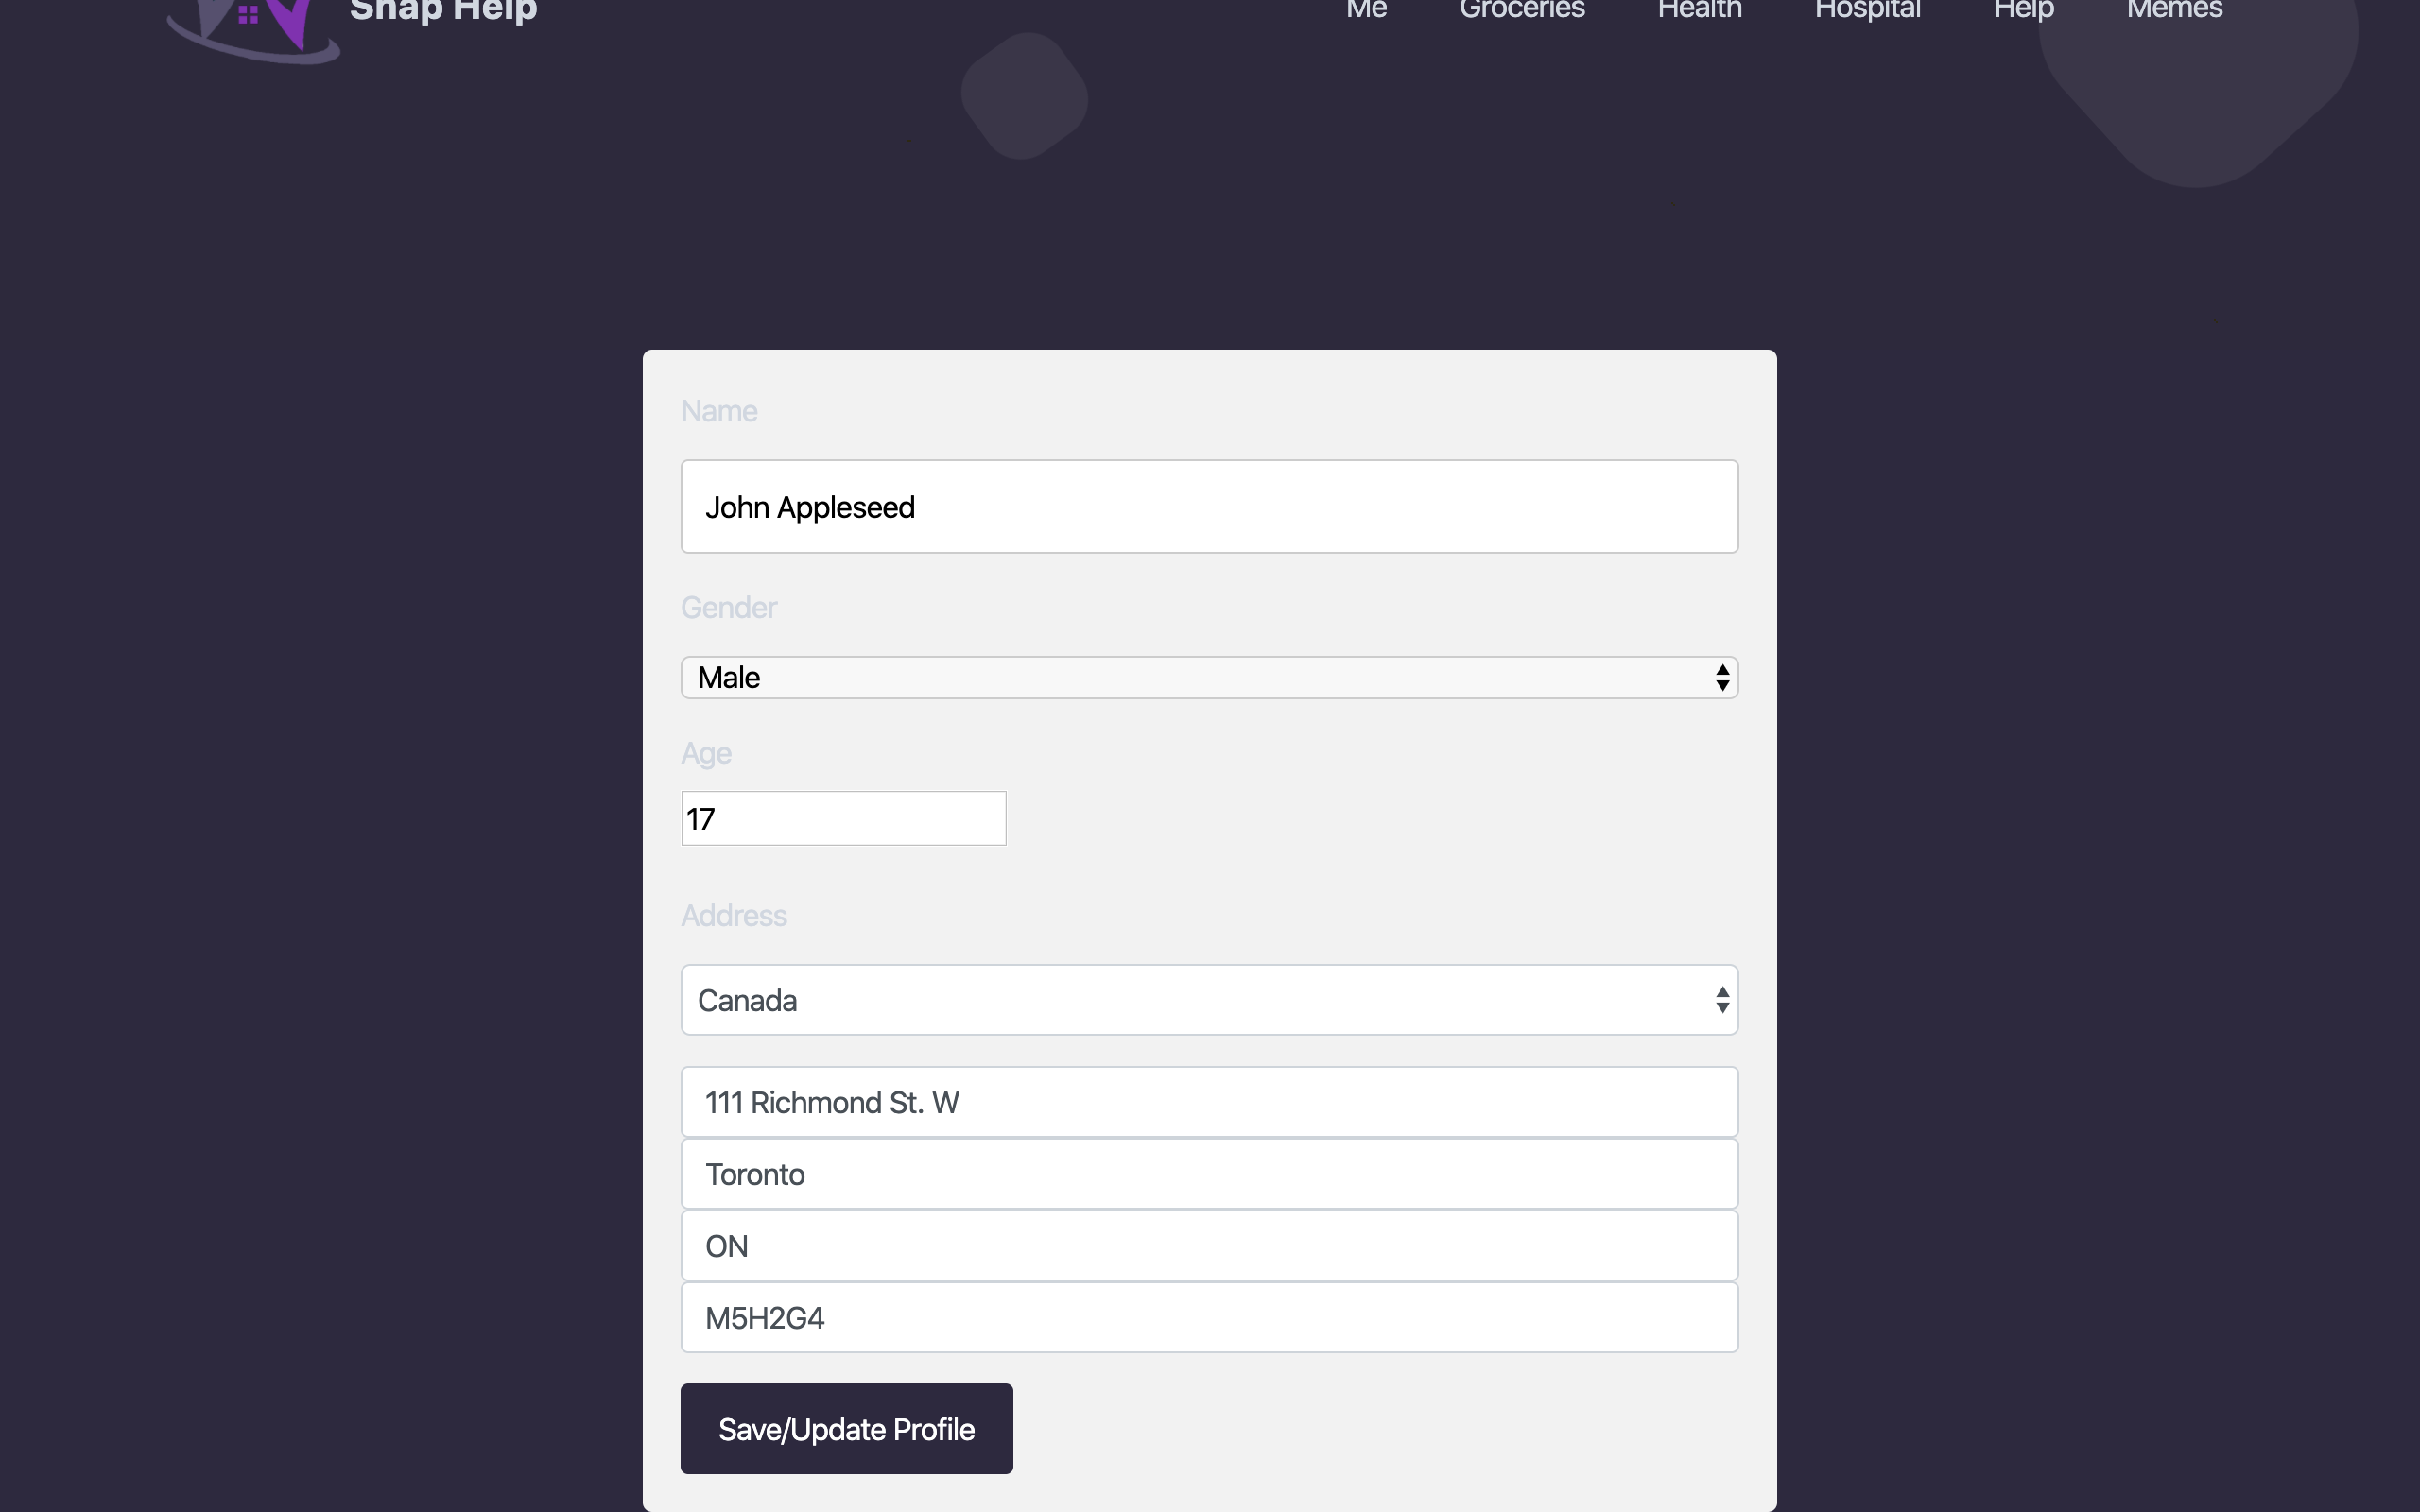The width and height of the screenshot is (2420, 1512).
Task: Click the Toronto city field
Action: coord(1209,1174)
